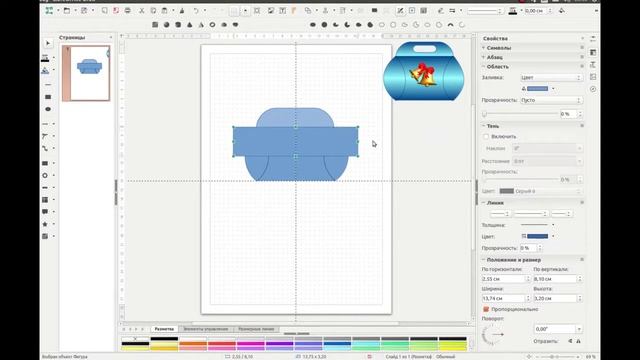Click the 'Страницы' panel header
Image resolution: width=640 pixels, height=360 pixels.
[72, 38]
